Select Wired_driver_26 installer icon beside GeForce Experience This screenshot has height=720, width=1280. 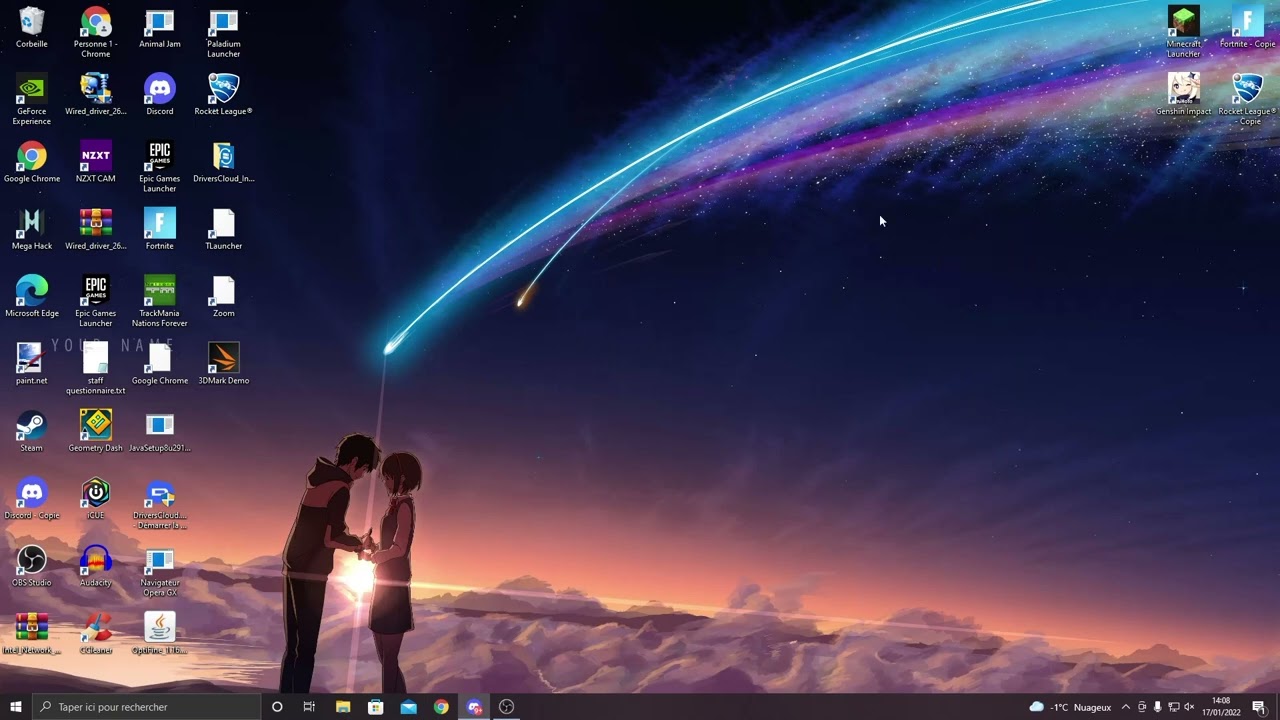pos(95,94)
